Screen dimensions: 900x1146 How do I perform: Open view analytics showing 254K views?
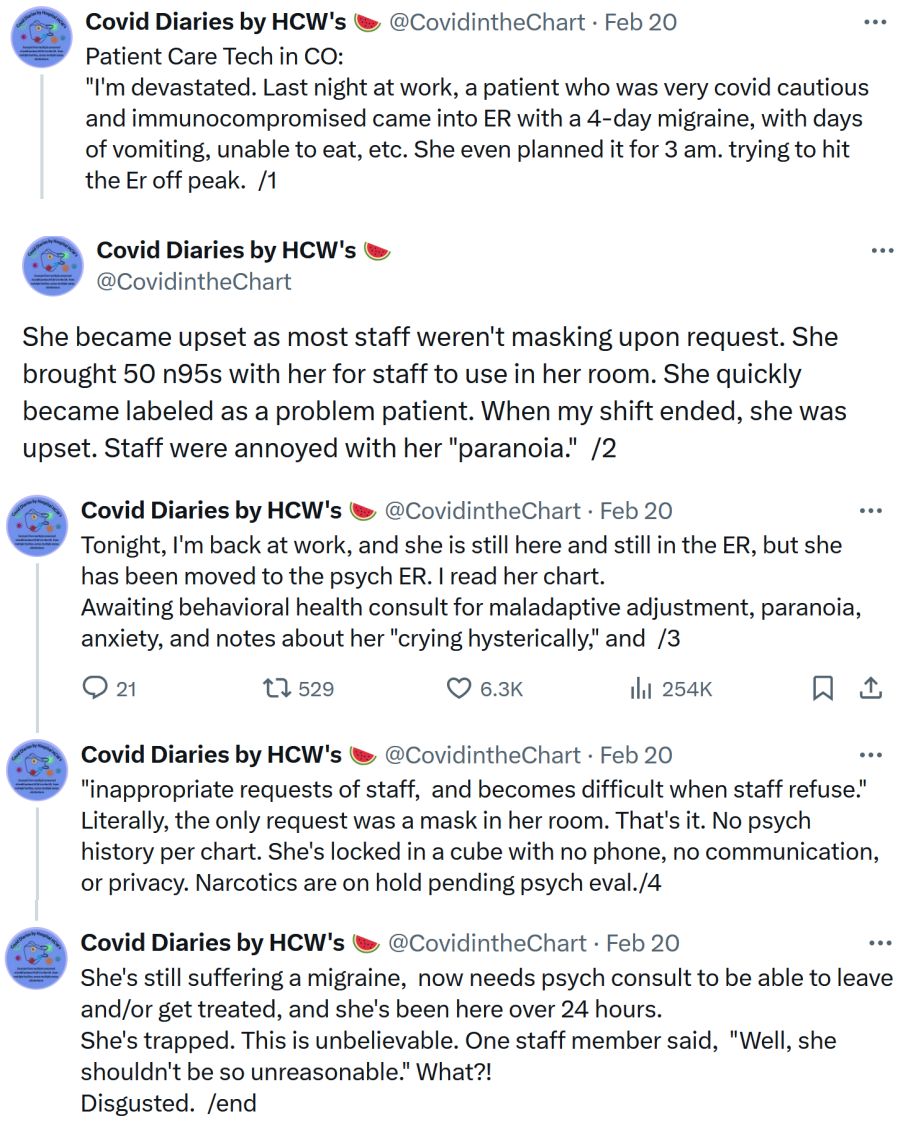(640, 688)
